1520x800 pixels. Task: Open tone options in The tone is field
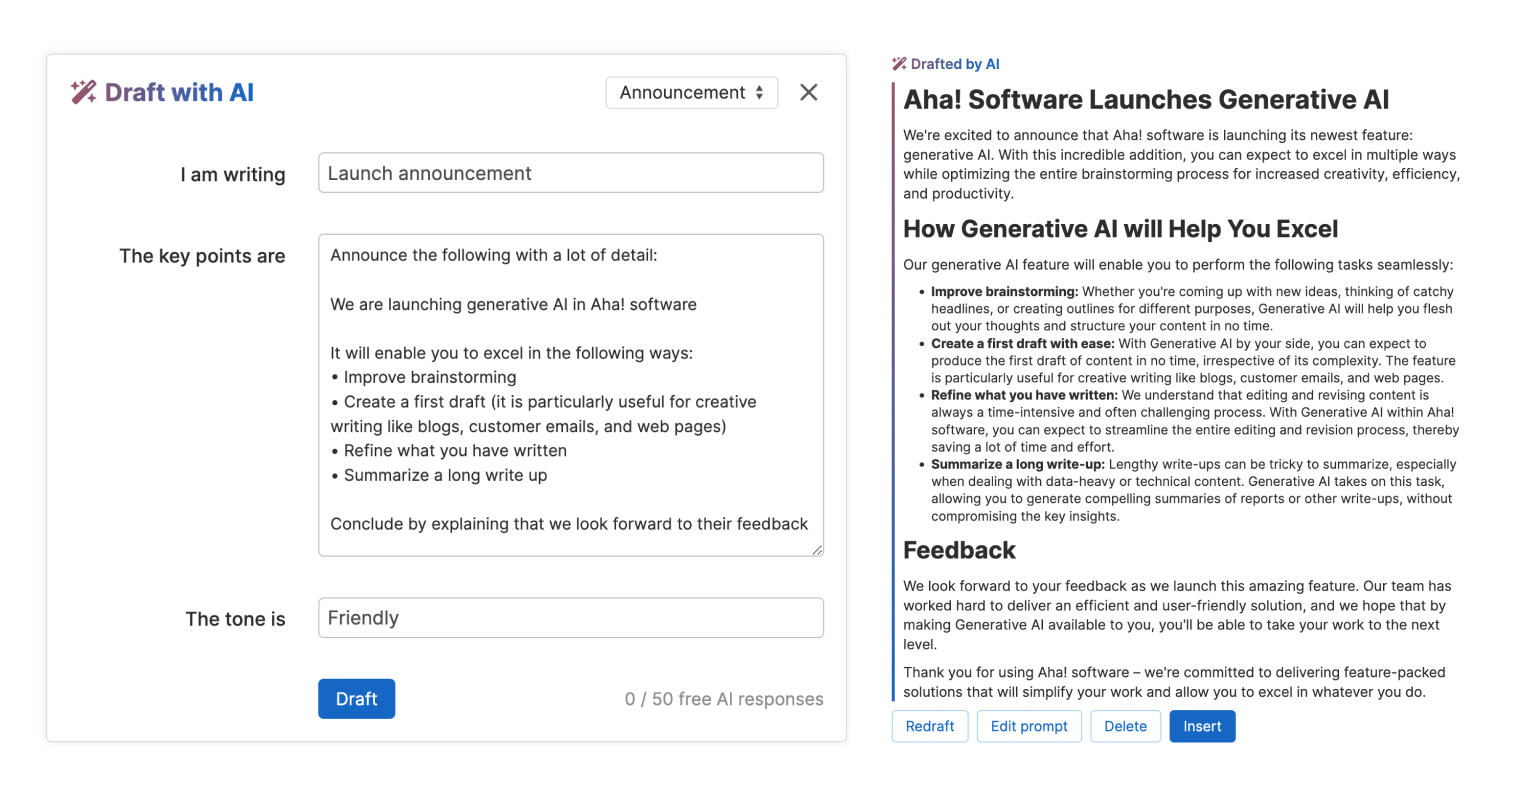[x=570, y=618]
